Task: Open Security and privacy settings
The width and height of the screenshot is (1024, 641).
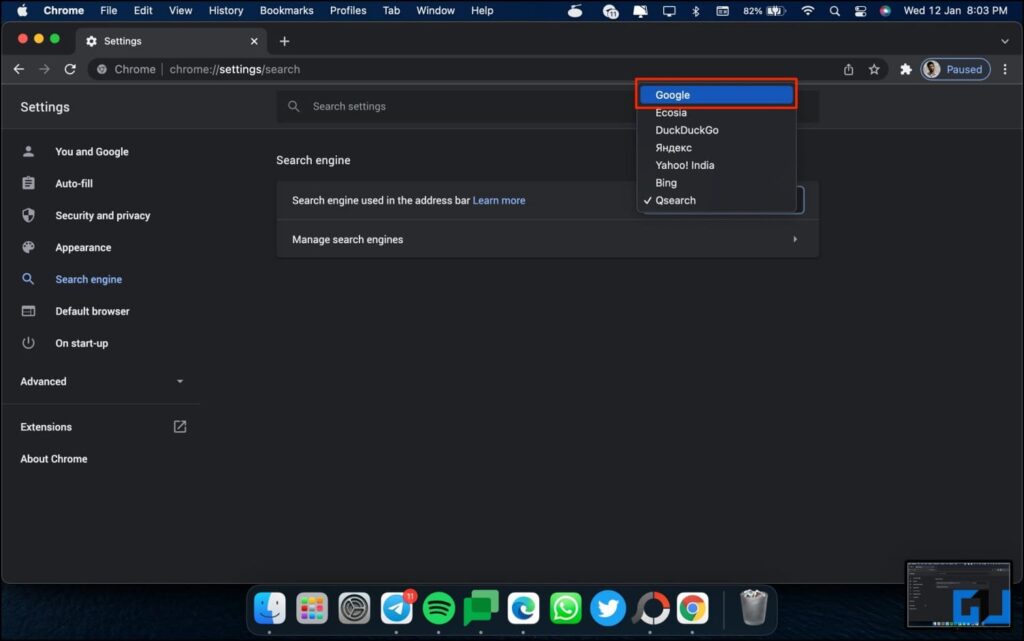Action: pyautogui.click(x=103, y=215)
